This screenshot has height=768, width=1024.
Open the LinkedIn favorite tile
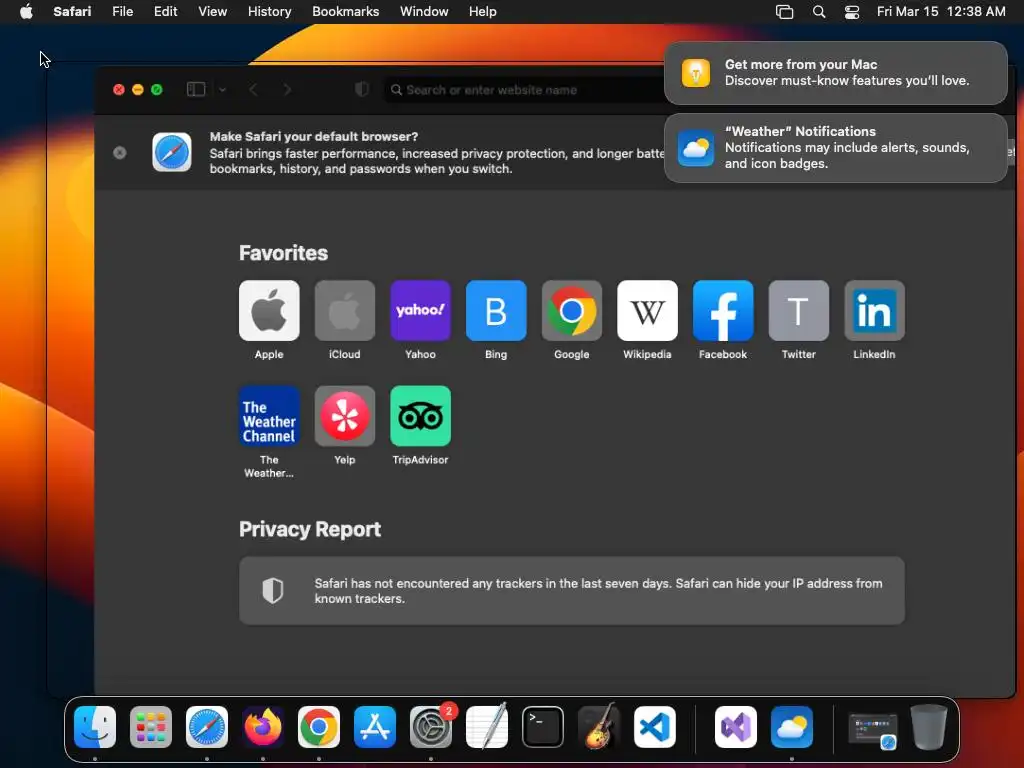point(874,310)
